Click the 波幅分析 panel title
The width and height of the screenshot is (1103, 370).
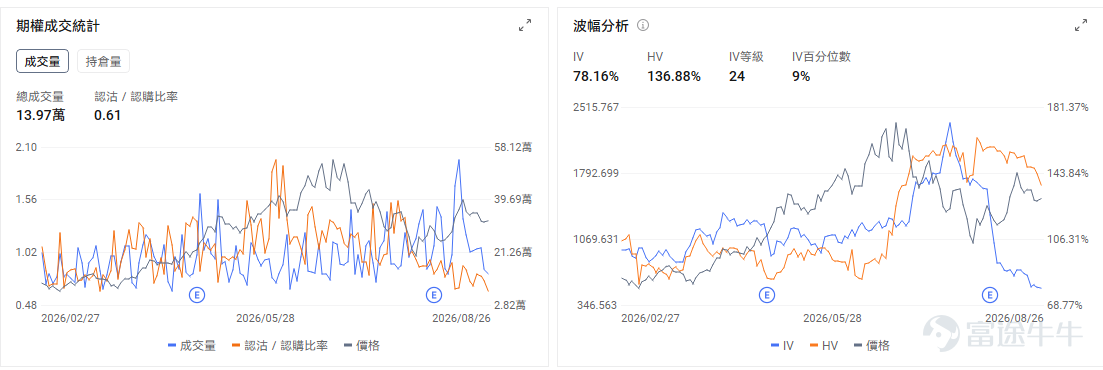click(x=602, y=26)
